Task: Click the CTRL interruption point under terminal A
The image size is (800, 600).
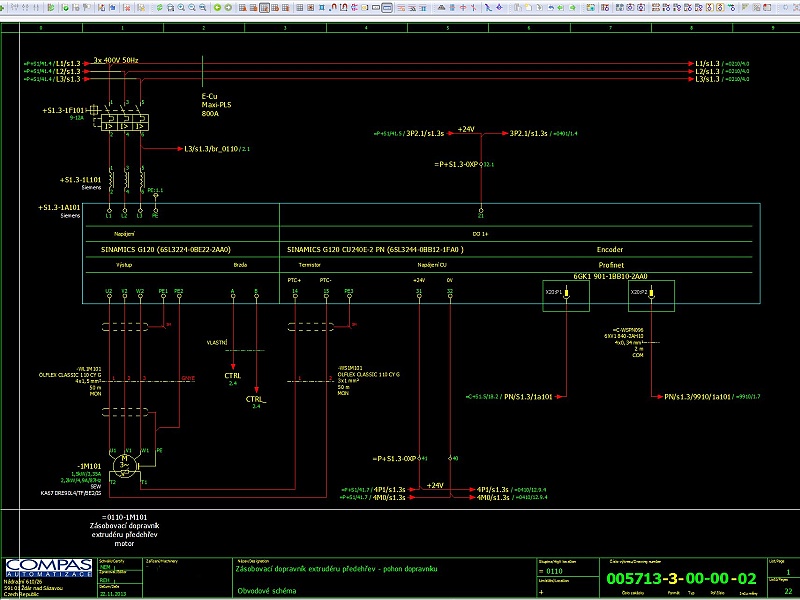Action: 233,376
